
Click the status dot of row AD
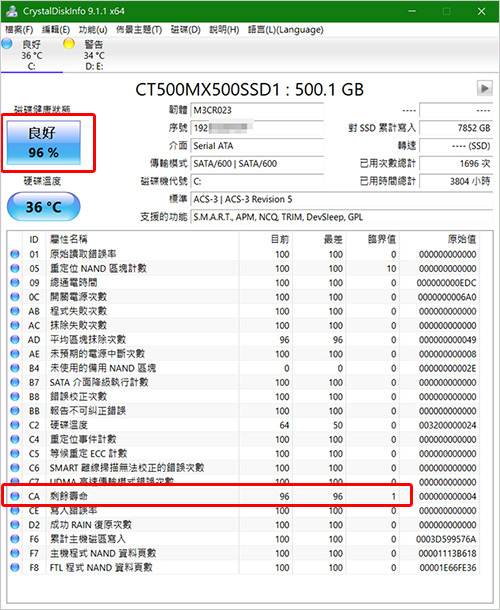click(15, 340)
